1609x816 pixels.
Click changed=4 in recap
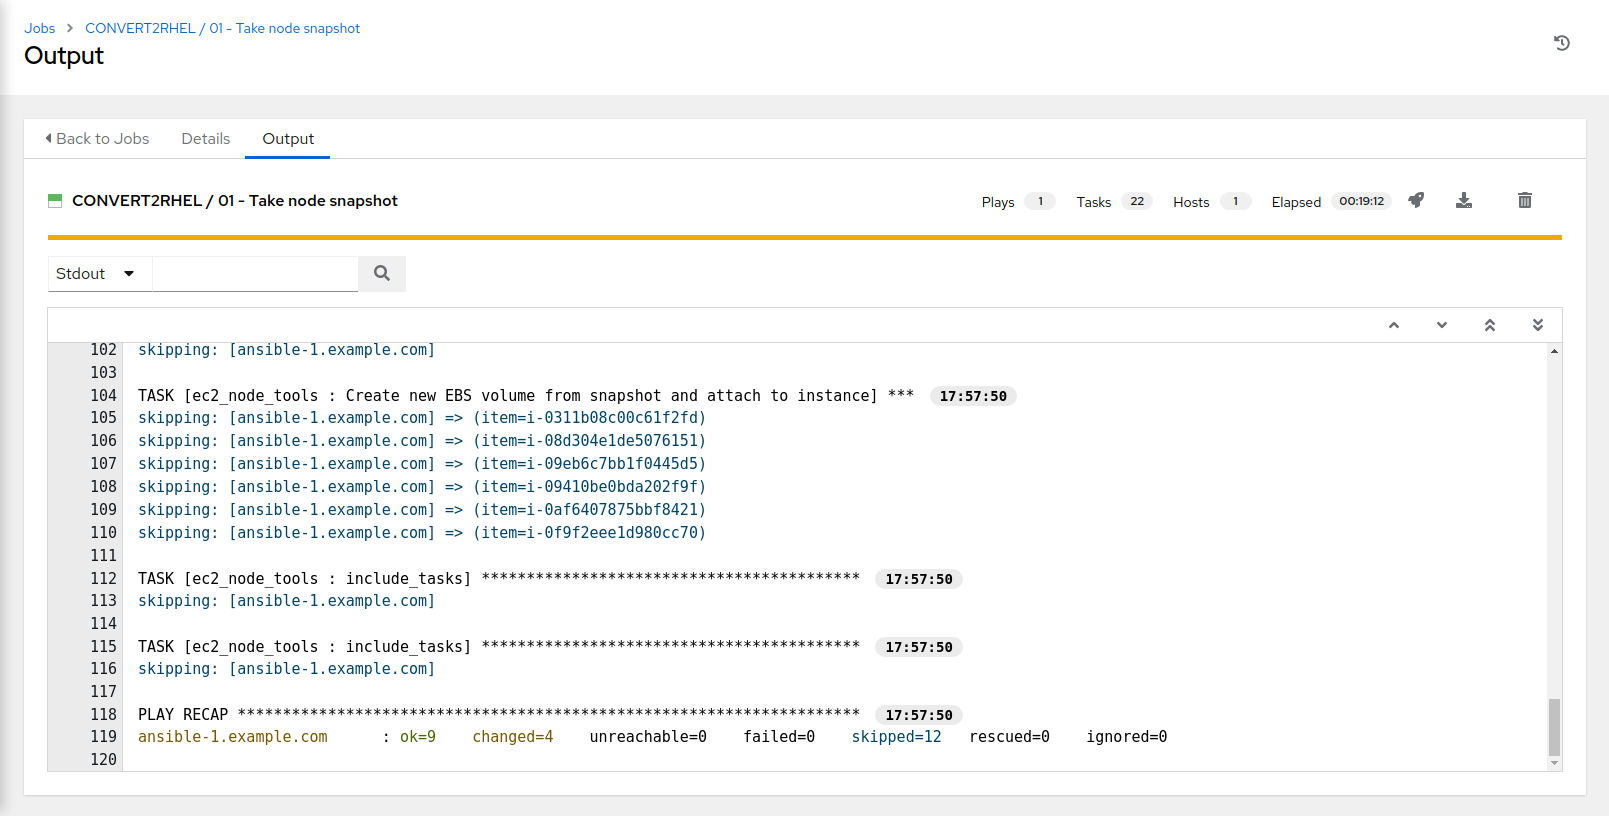click(513, 737)
